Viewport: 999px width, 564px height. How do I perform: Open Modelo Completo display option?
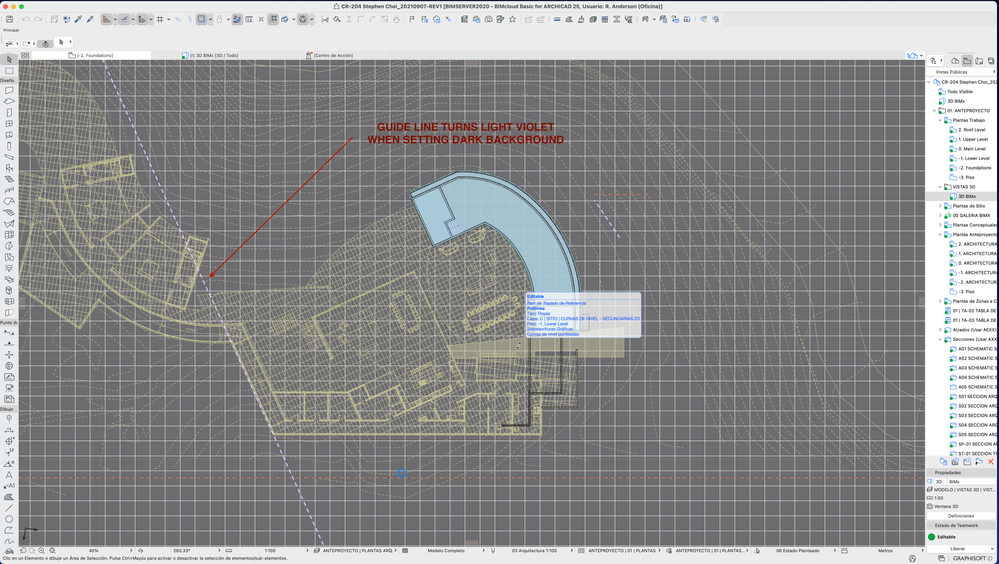pos(447,550)
